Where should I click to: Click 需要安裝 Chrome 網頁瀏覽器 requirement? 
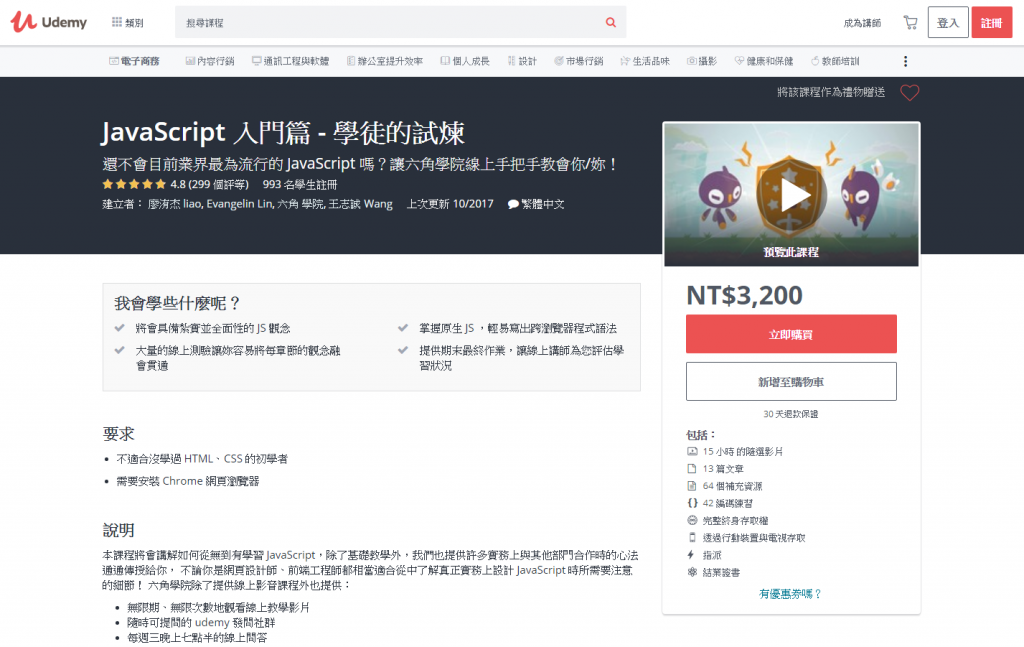(188, 482)
